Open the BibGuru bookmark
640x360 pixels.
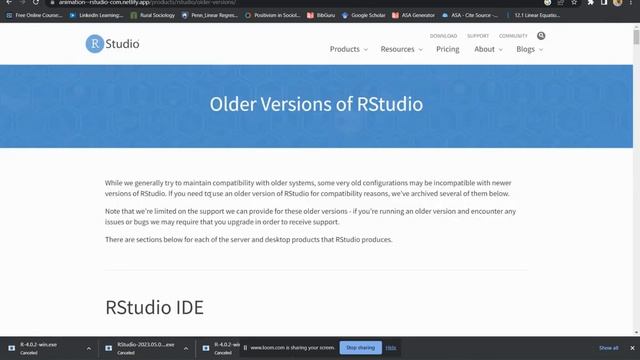point(321,15)
